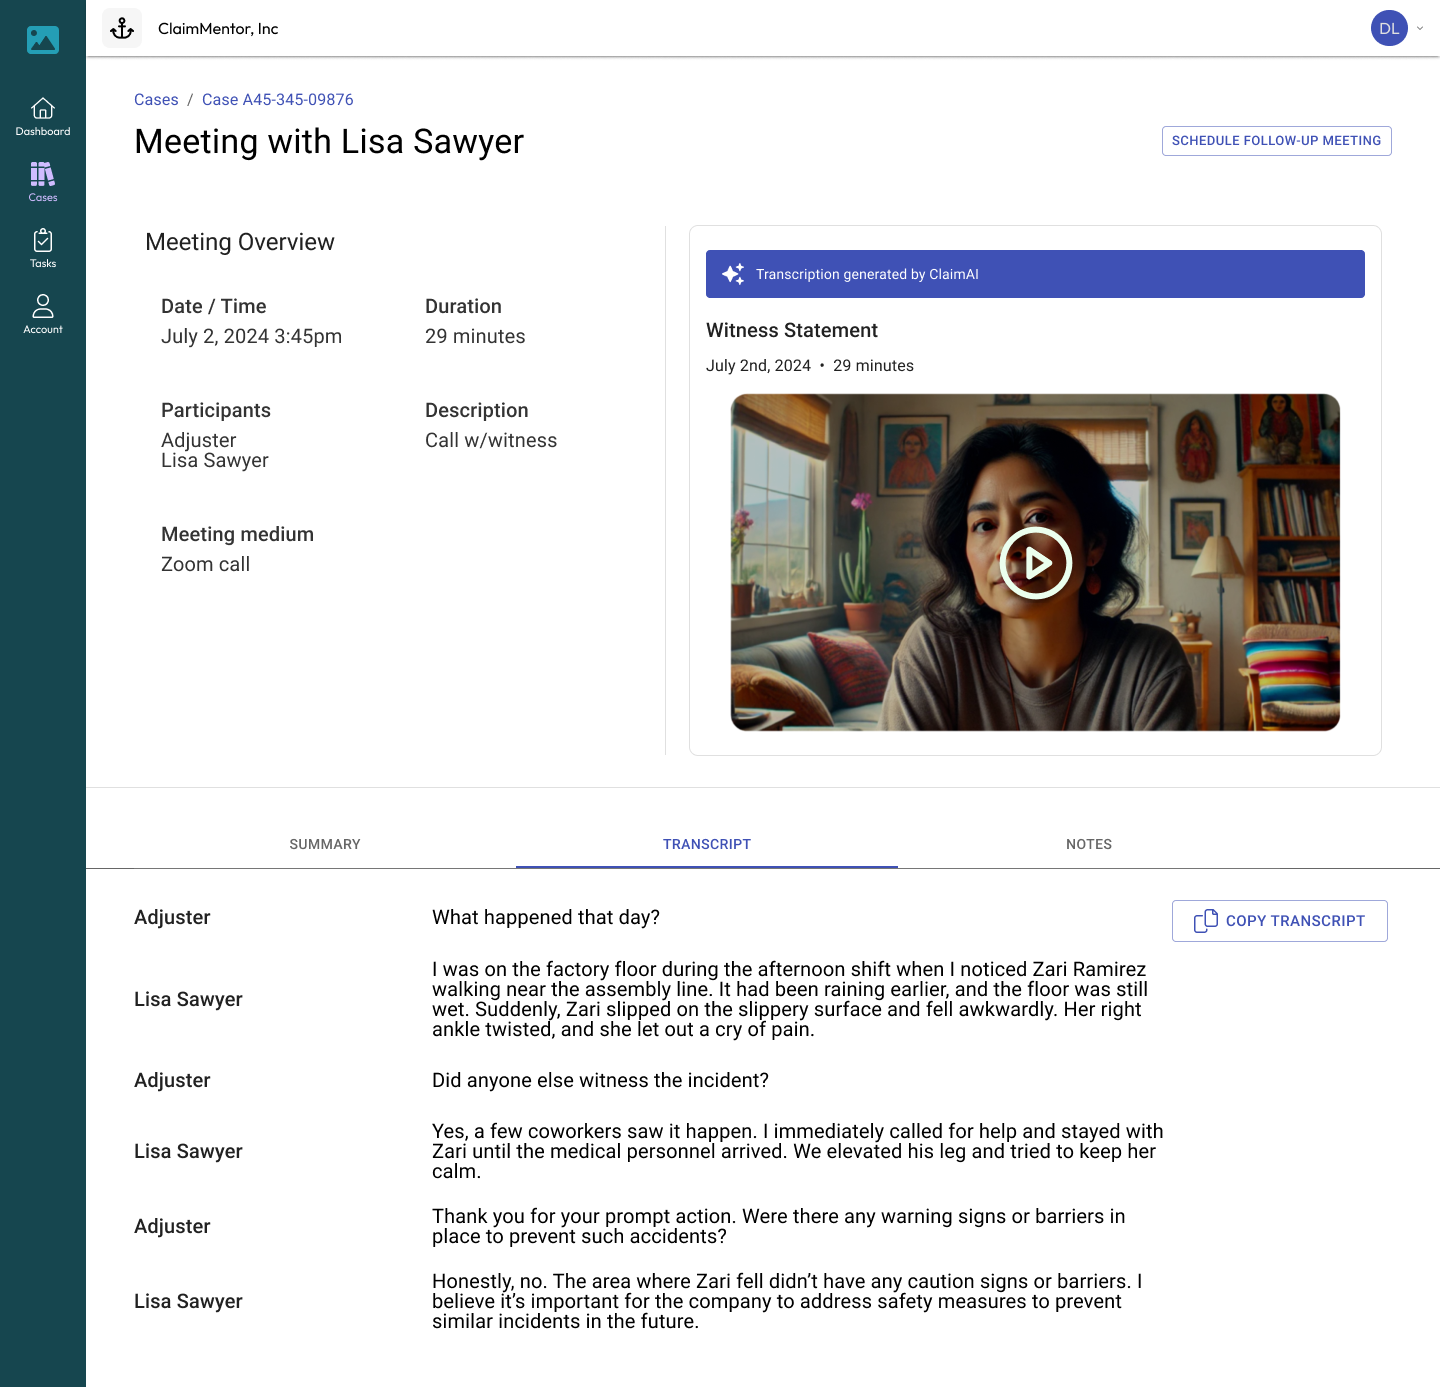
Task: Open the Notes tab
Action: 1088,844
